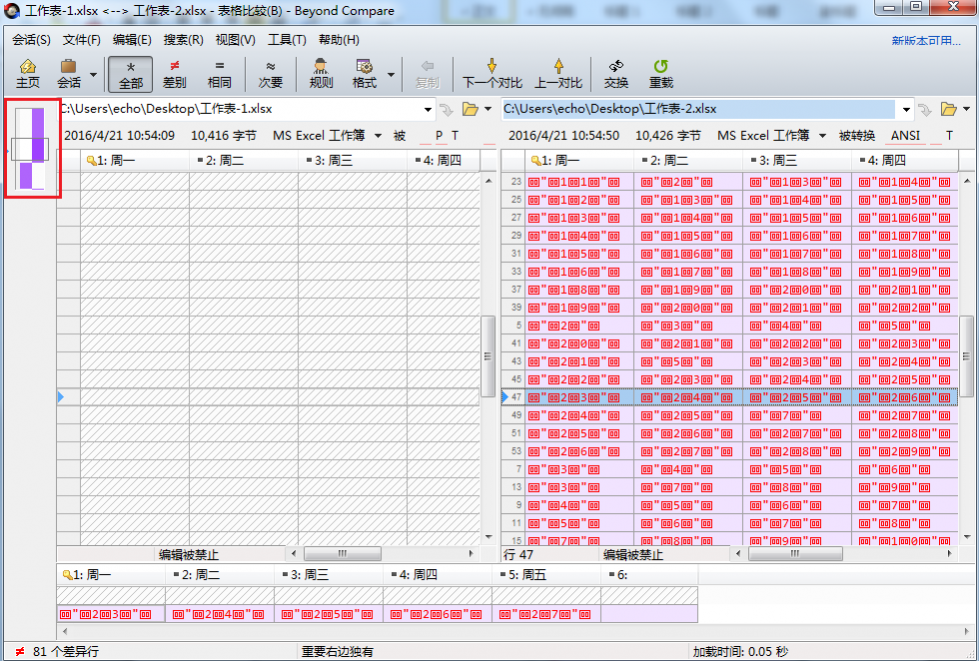This screenshot has height=661, width=979.
Task: Expand the right file path dropdown
Action: 906,109
